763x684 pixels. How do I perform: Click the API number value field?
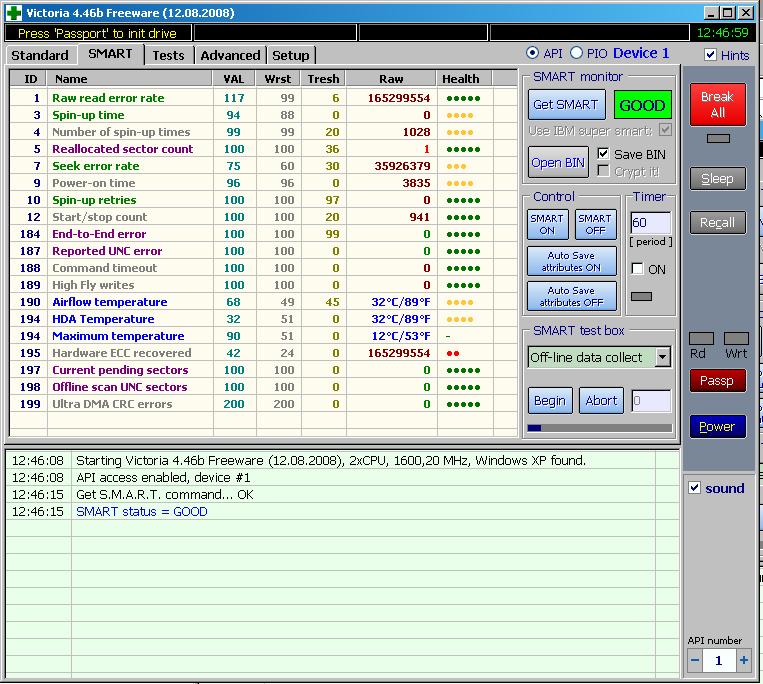[719, 660]
